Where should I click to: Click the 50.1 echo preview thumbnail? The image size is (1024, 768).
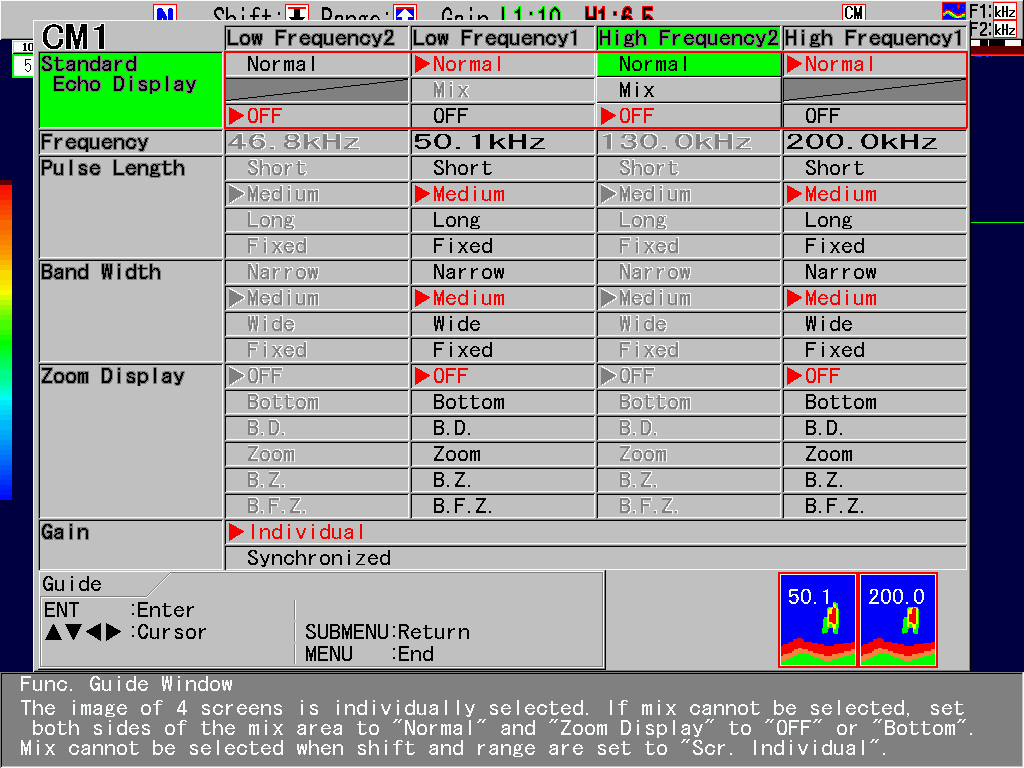817,619
